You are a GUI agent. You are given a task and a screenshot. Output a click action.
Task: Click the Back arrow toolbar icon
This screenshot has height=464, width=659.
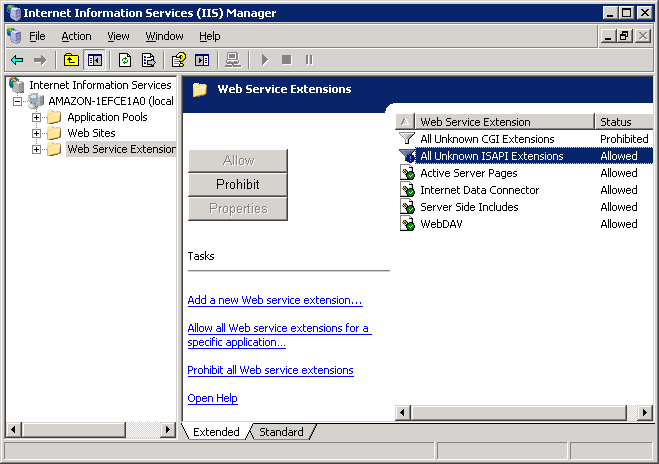(17, 60)
